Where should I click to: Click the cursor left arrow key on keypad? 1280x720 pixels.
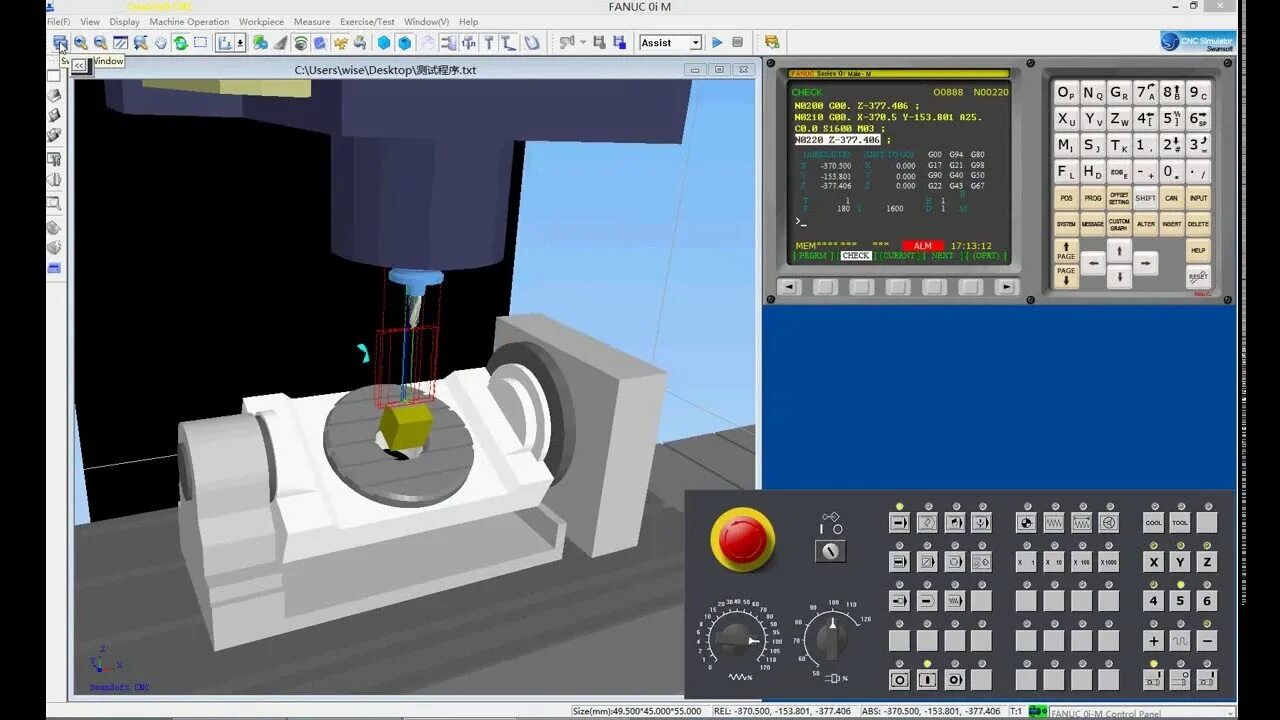point(1093,264)
